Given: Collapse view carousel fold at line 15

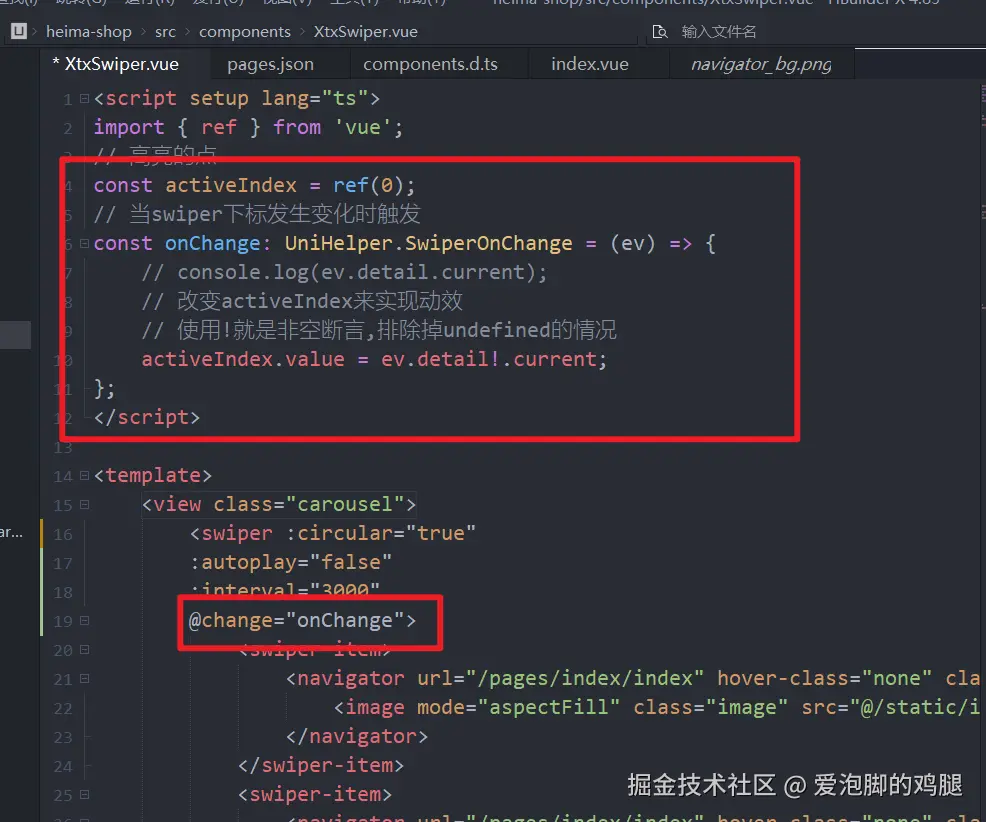Looking at the screenshot, I should coord(84,504).
